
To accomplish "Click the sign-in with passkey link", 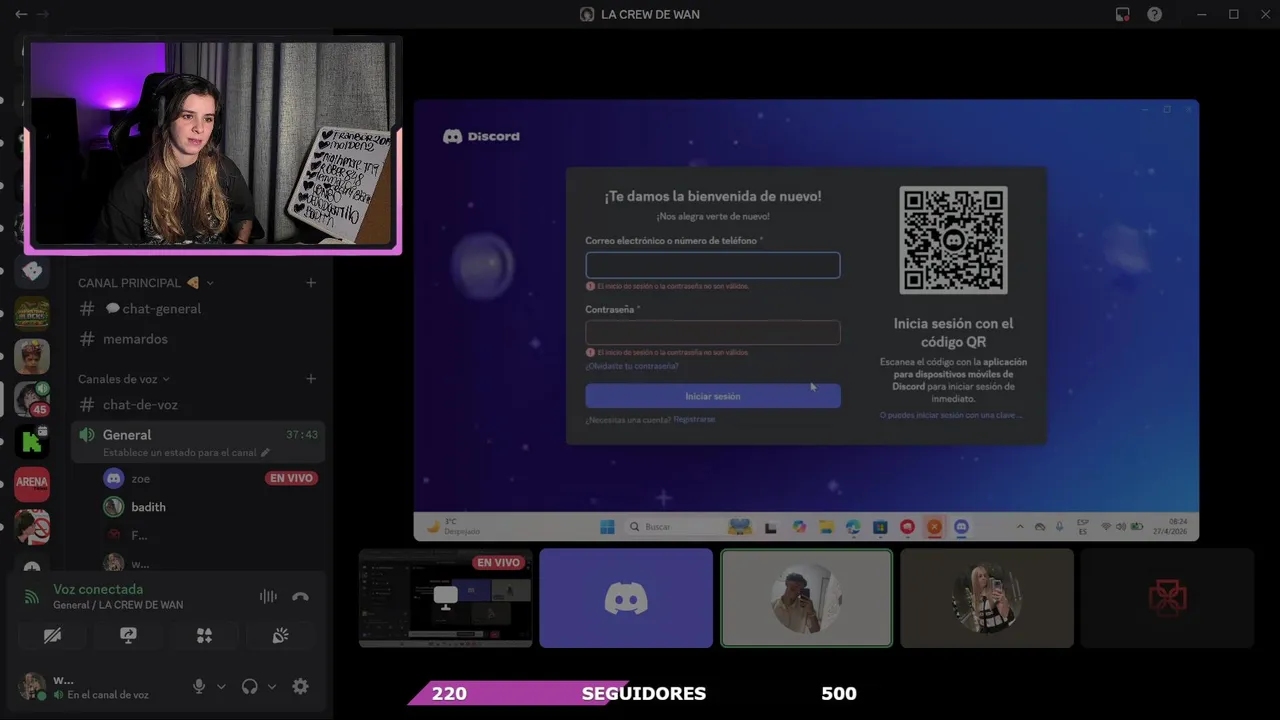I will click(x=950, y=415).
